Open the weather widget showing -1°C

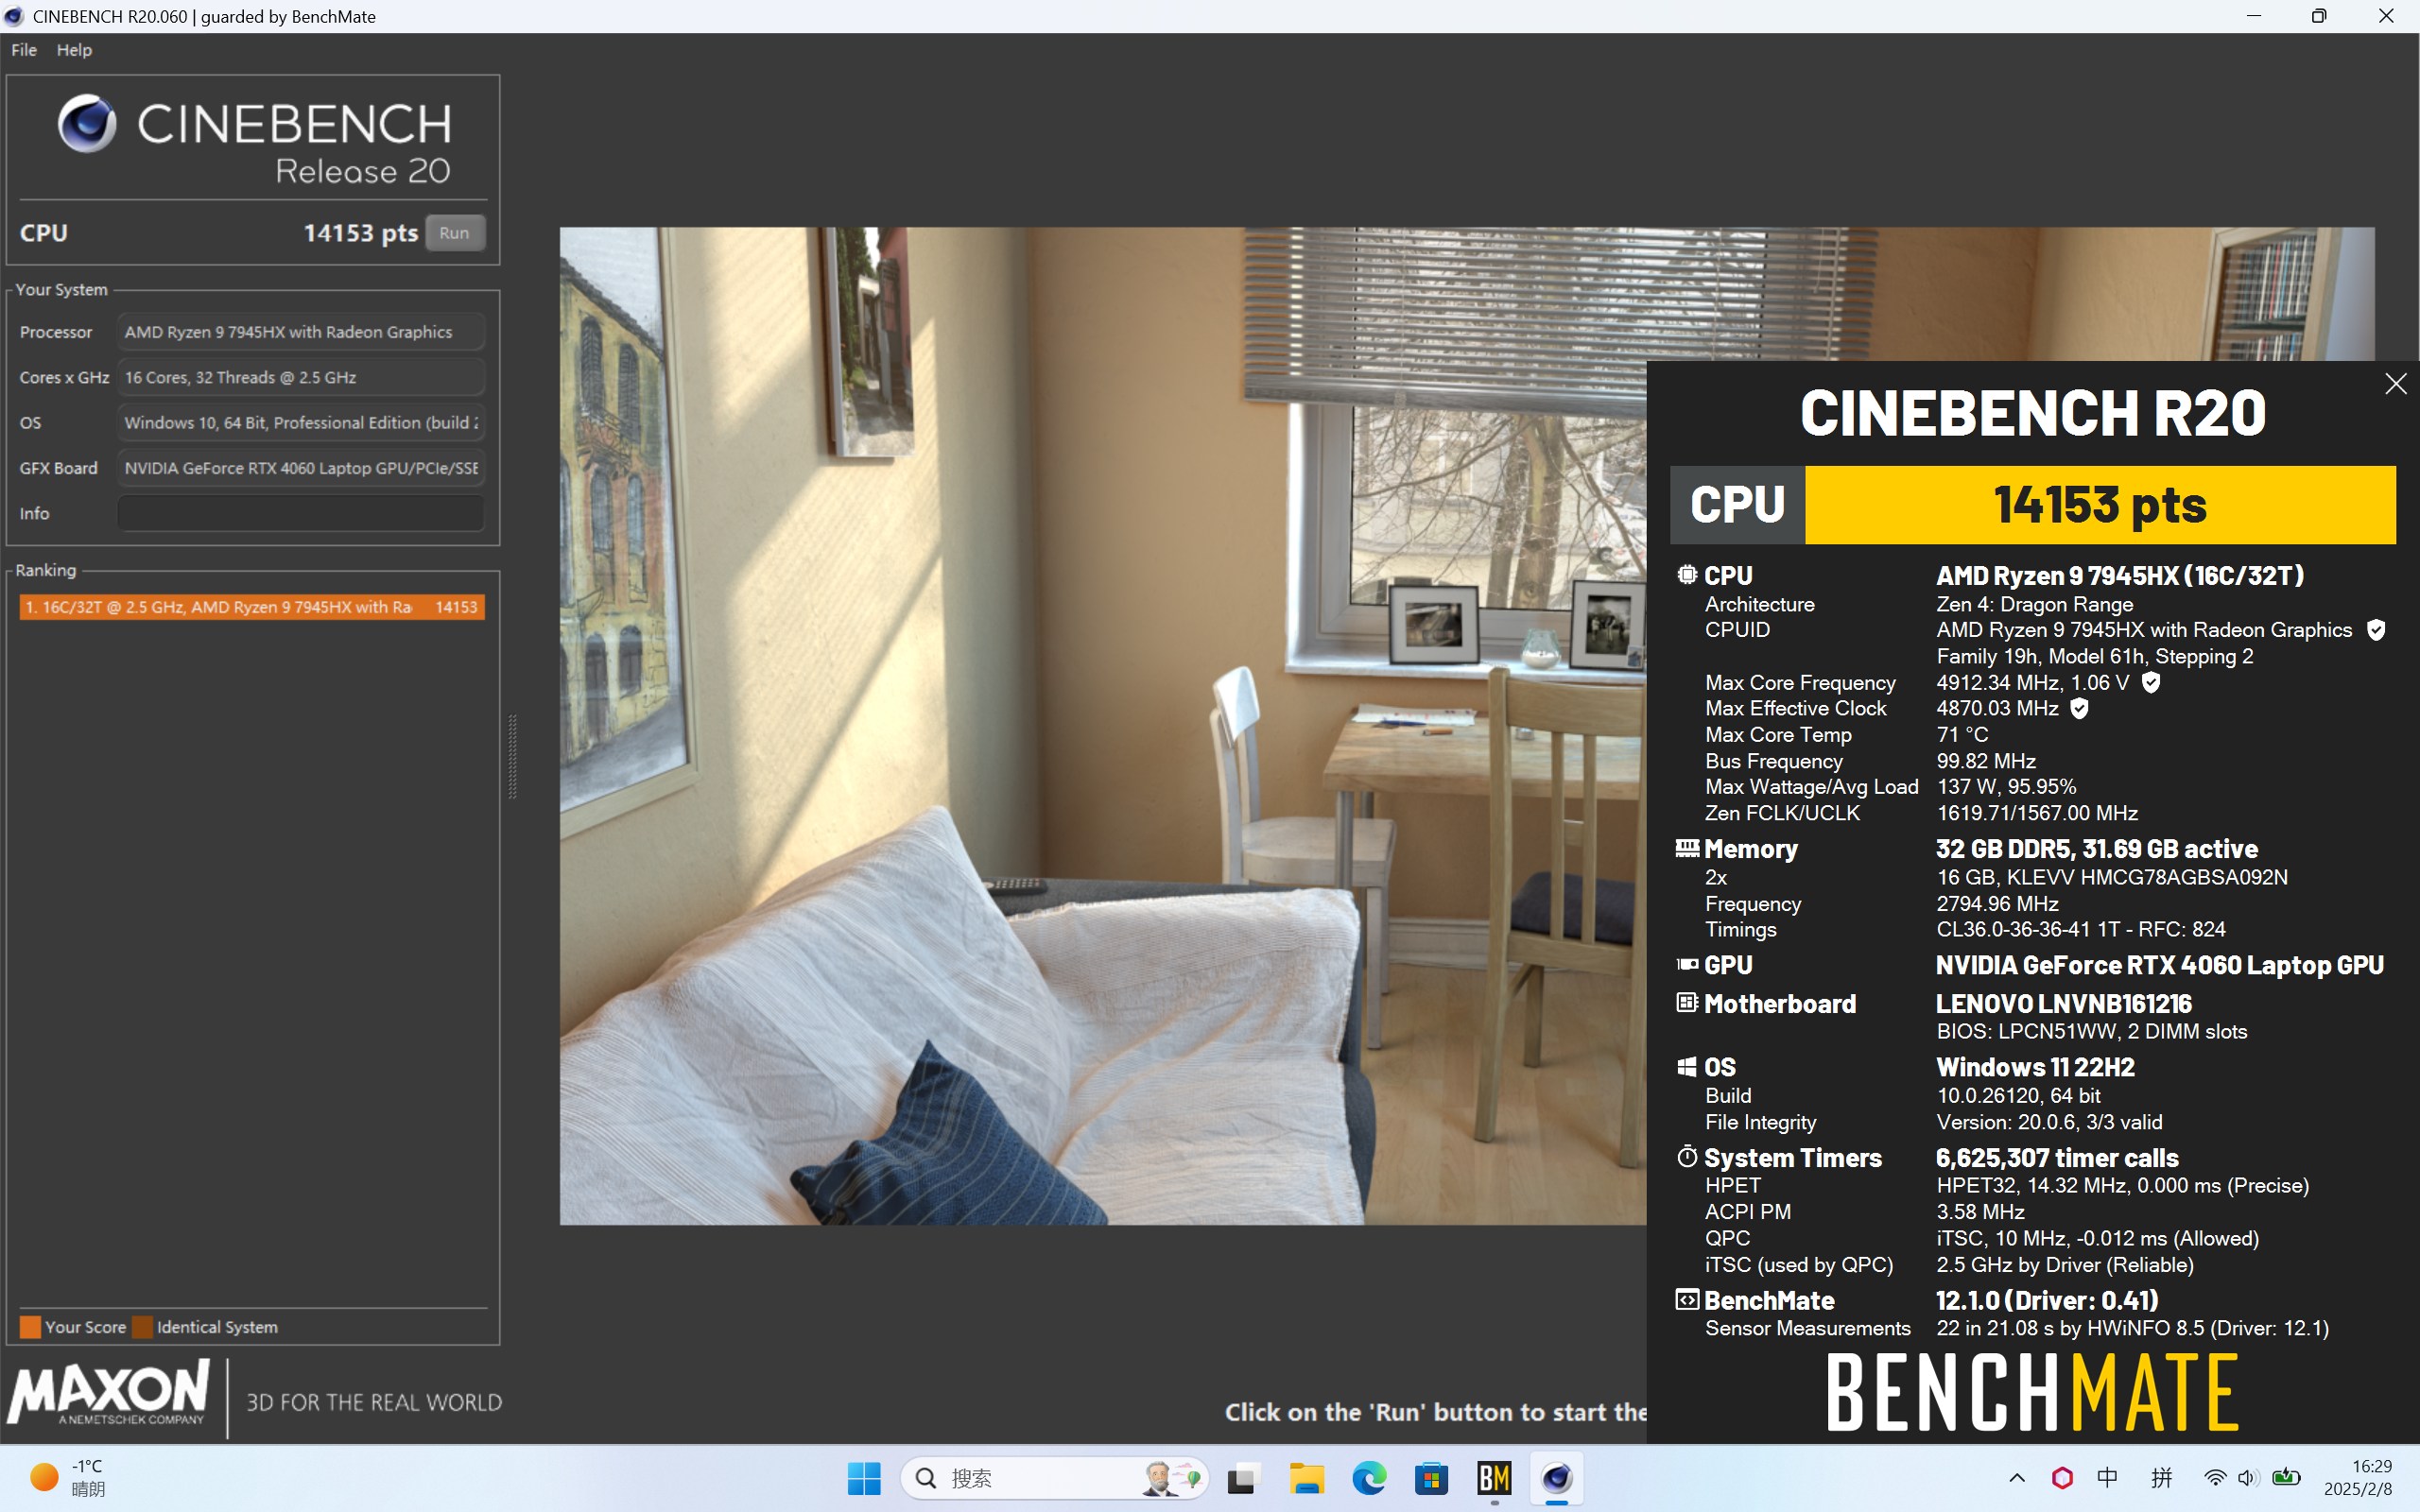pos(68,1478)
